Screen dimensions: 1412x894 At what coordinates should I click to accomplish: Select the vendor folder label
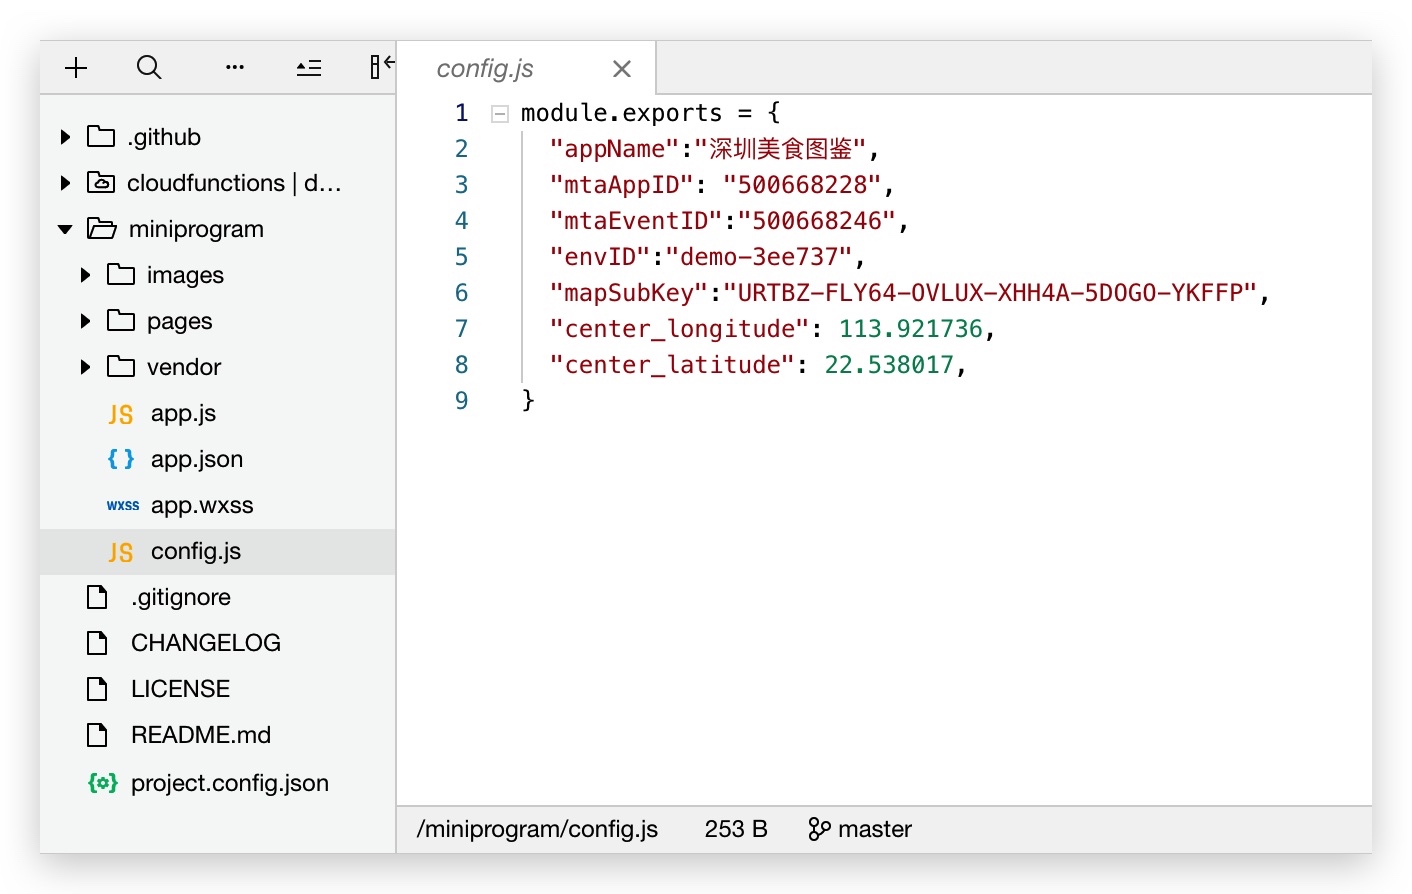[184, 367]
